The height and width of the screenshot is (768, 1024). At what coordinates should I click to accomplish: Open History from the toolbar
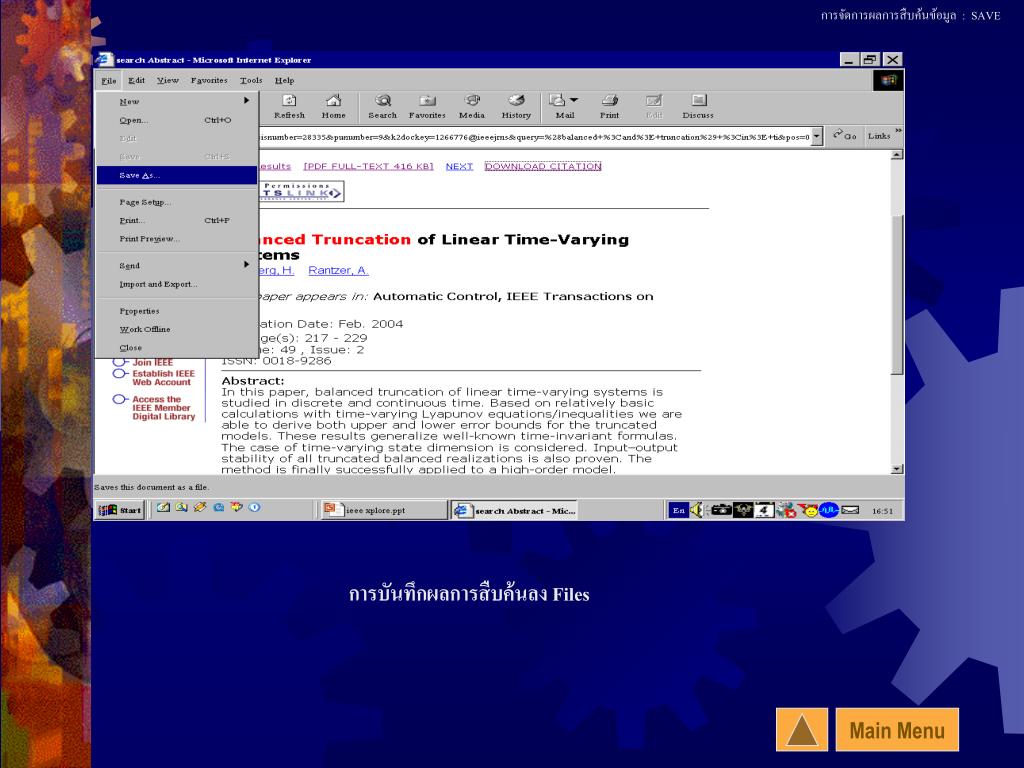point(516,106)
